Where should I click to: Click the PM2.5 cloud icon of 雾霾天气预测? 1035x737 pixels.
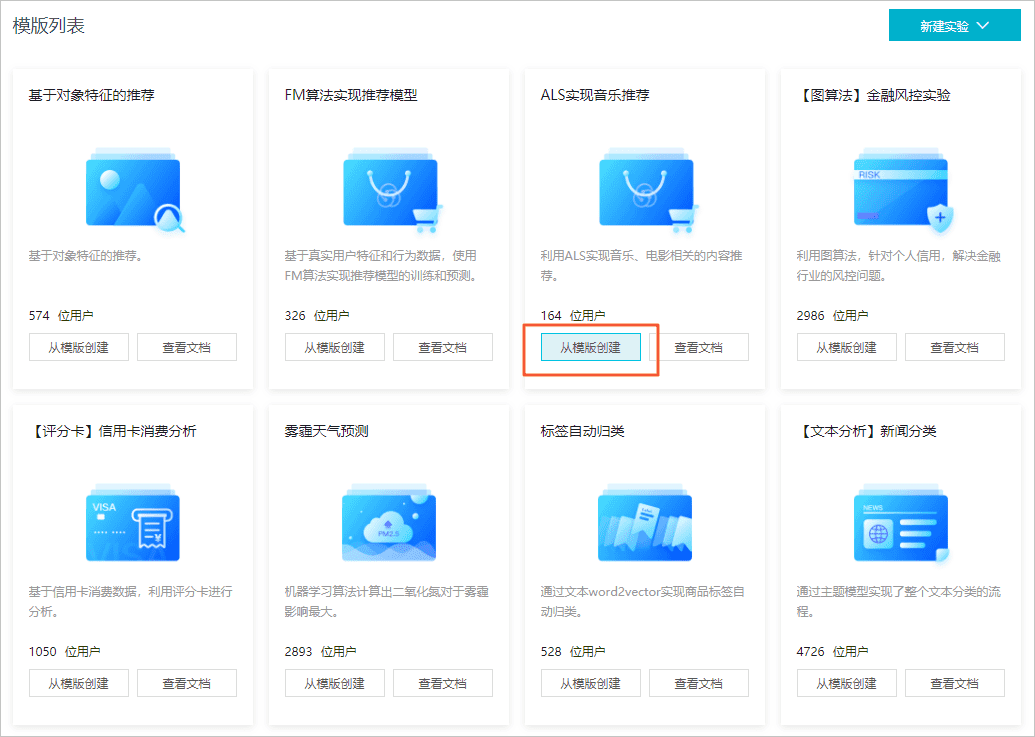click(389, 523)
